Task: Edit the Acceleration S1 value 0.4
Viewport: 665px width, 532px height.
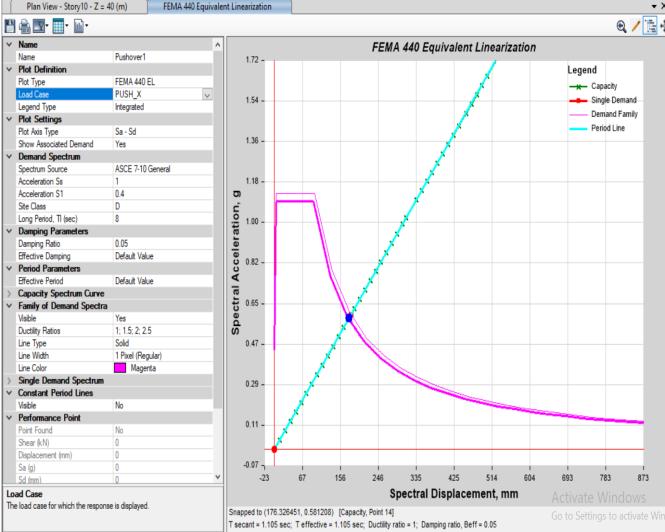Action: (163, 194)
